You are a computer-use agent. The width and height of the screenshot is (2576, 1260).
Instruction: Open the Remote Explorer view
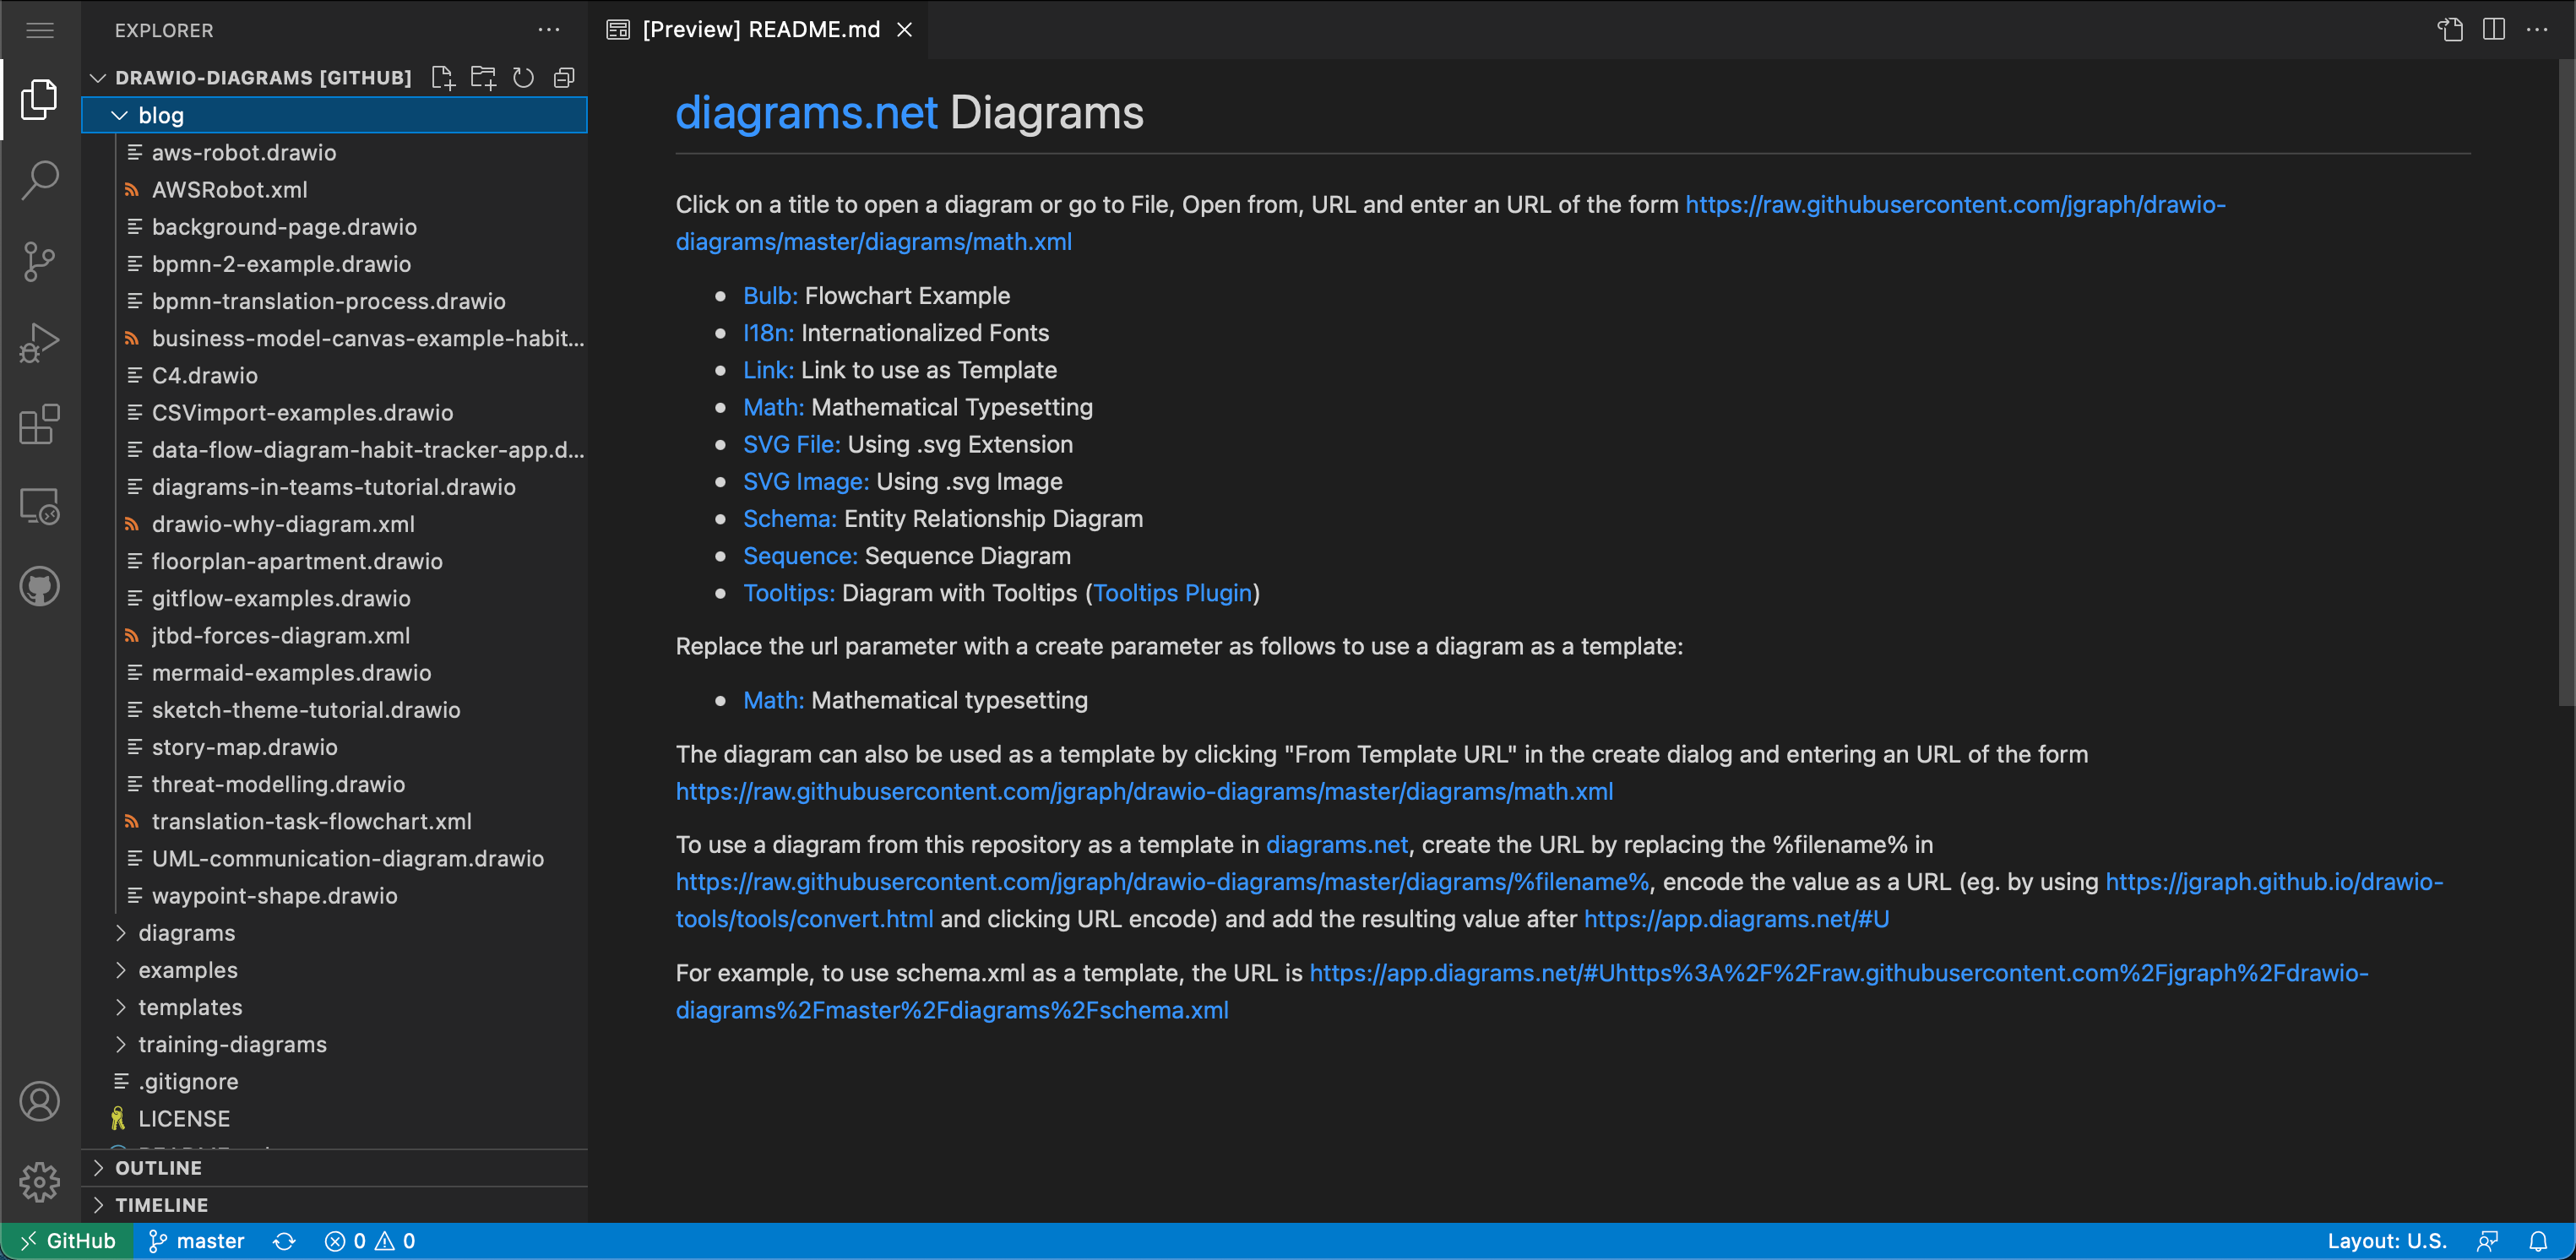(39, 506)
